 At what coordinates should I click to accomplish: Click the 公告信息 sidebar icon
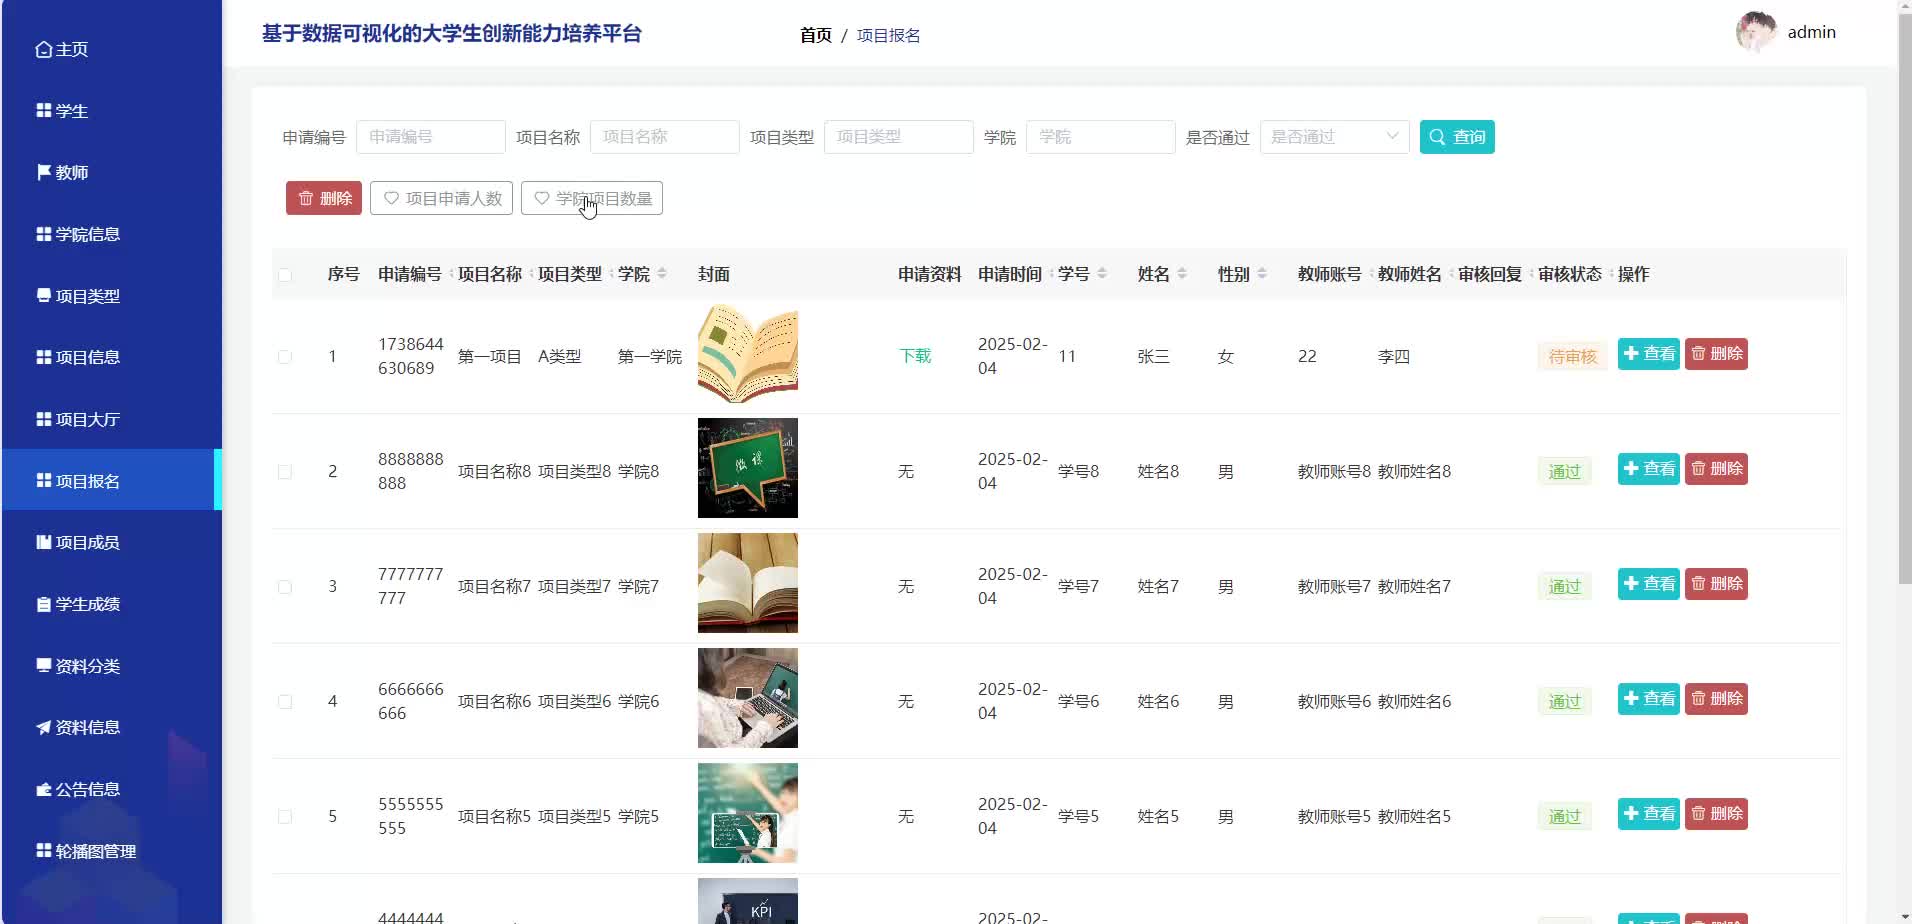pos(44,789)
